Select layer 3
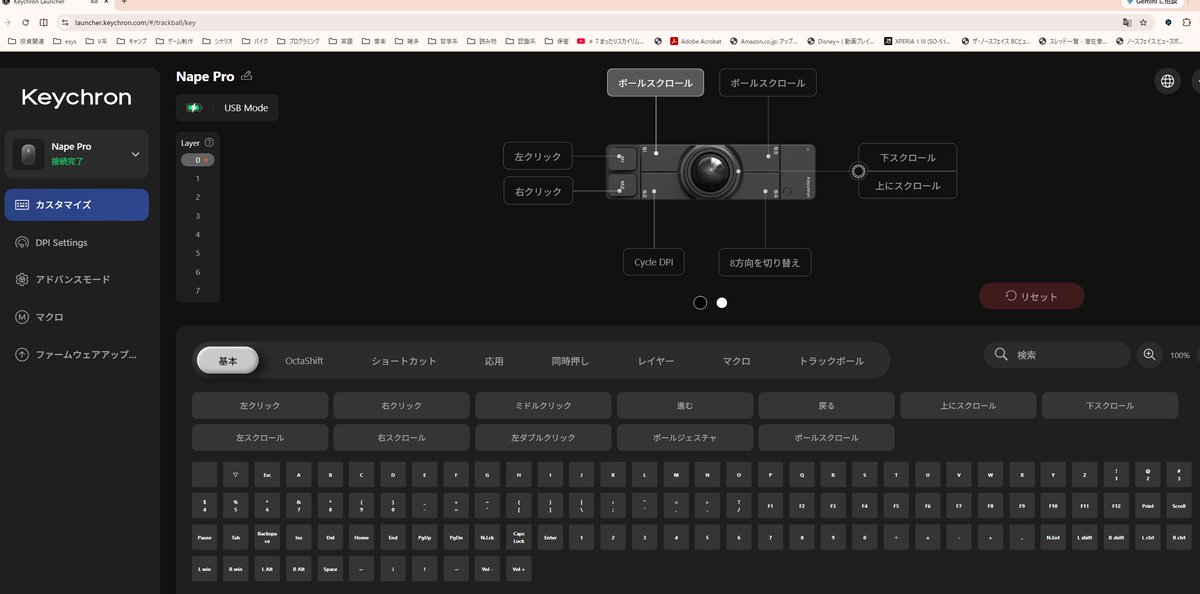This screenshot has width=1200, height=594. [x=198, y=216]
